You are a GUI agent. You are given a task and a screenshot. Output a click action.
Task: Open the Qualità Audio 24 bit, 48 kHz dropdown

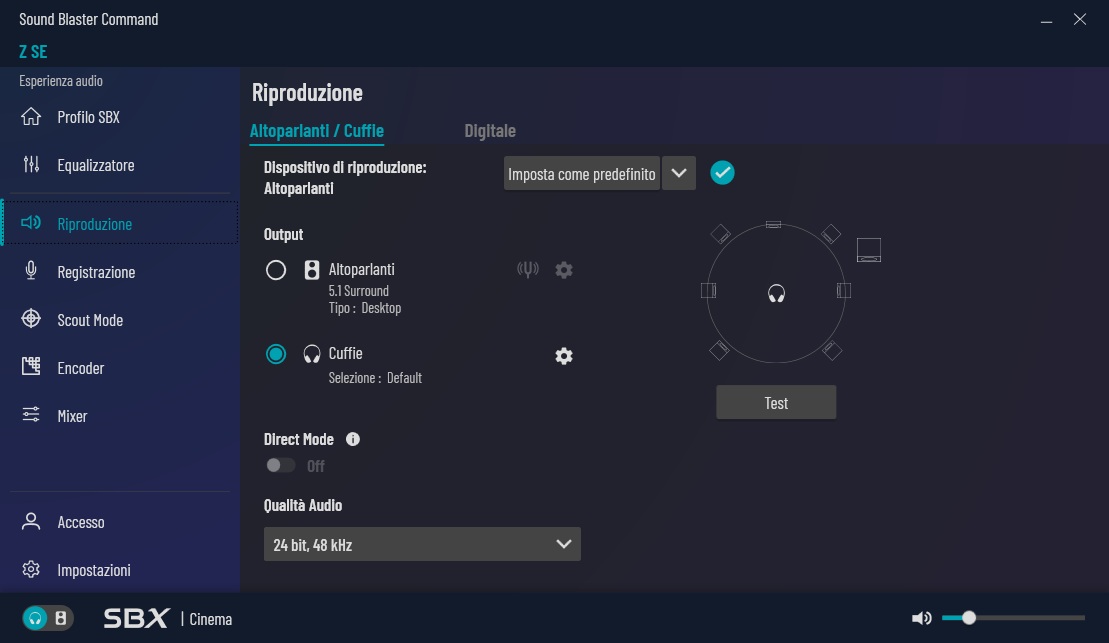[422, 544]
